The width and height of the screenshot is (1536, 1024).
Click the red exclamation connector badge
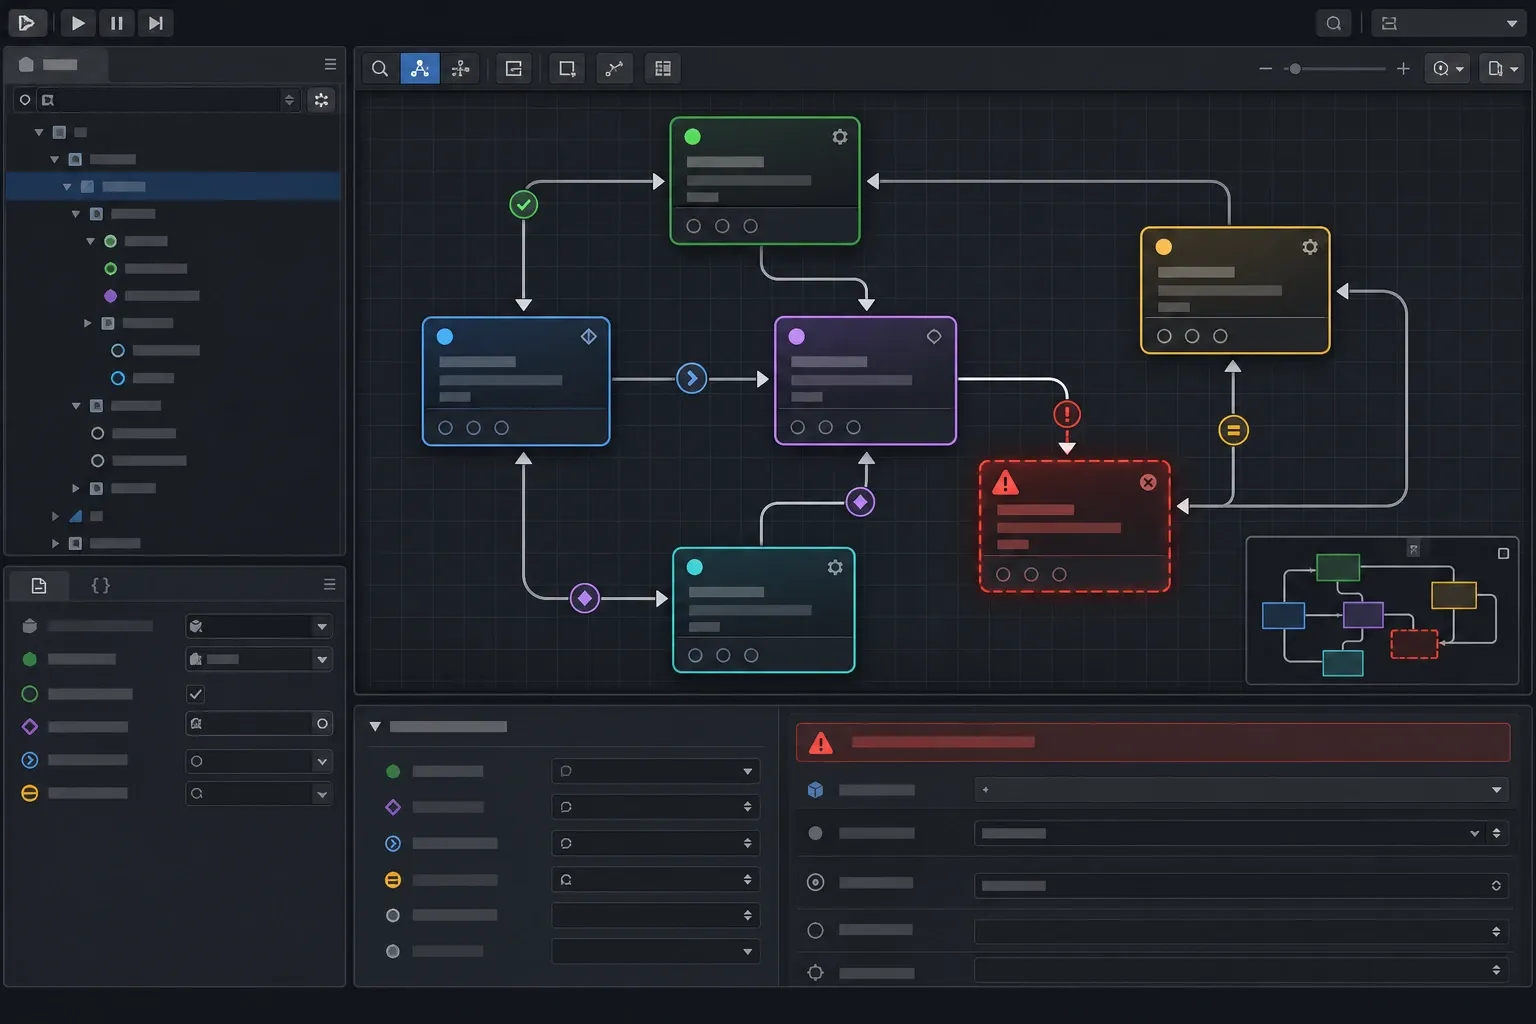point(1067,414)
